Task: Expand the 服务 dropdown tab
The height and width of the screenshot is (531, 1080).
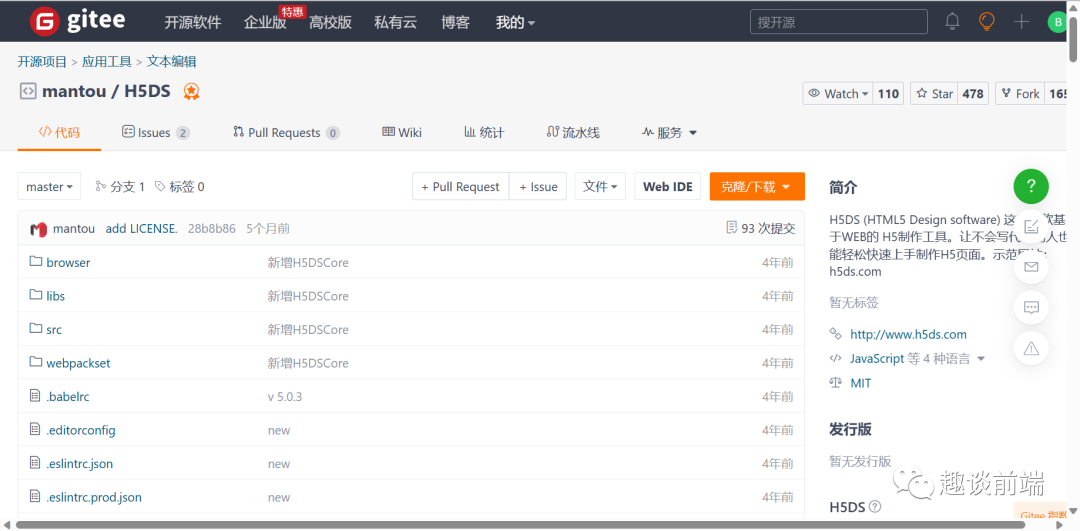Action: click(x=669, y=132)
